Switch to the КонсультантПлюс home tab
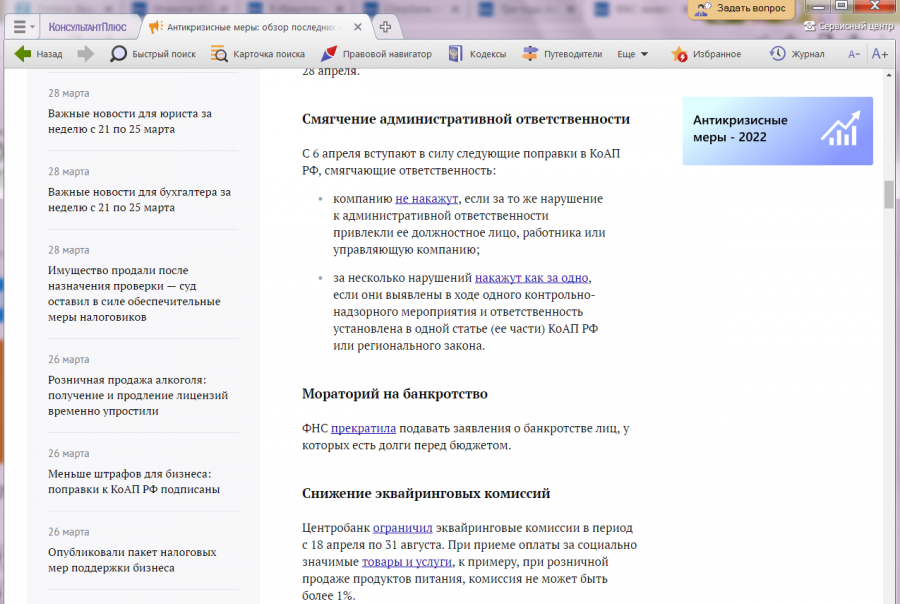 [88, 26]
